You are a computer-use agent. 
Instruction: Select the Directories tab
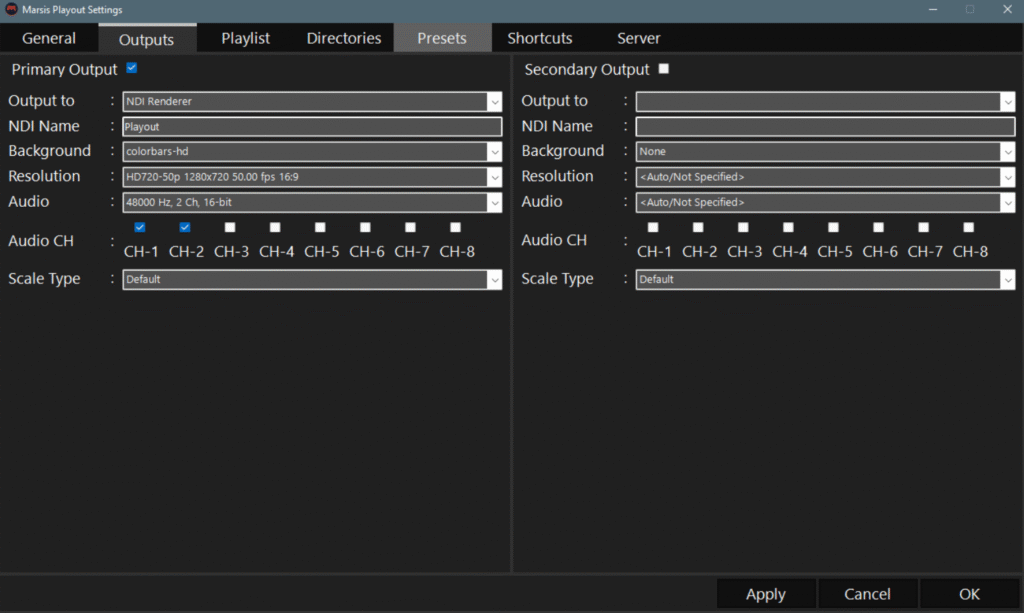[x=343, y=38]
